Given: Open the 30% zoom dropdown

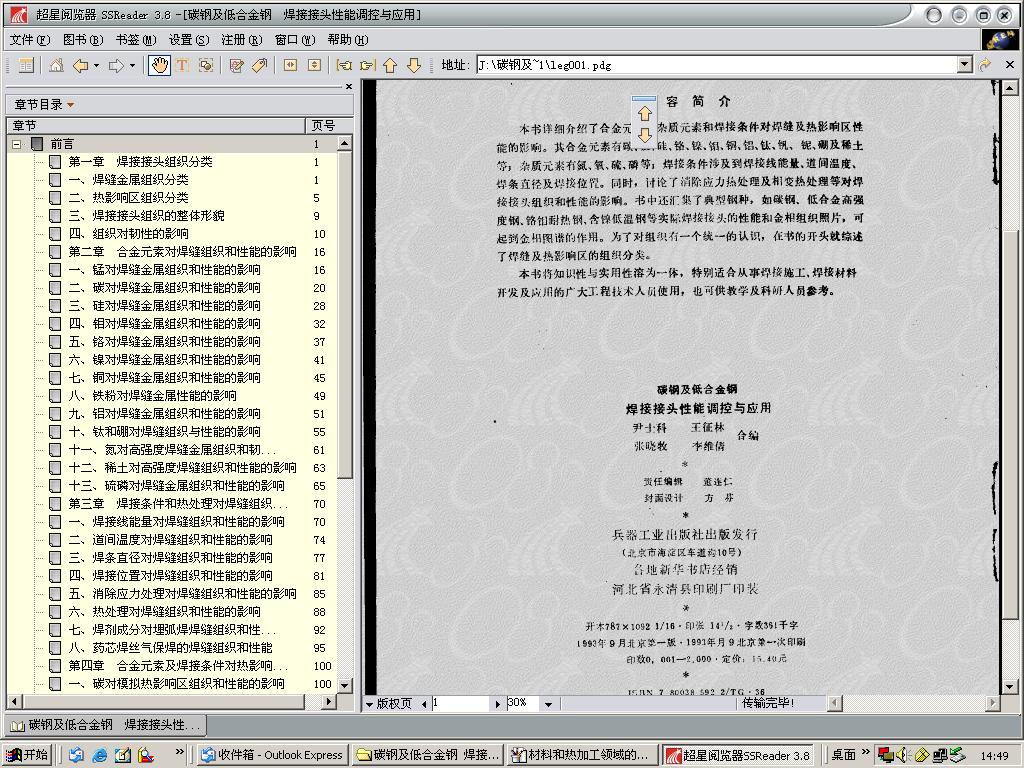Looking at the screenshot, I should [x=549, y=704].
